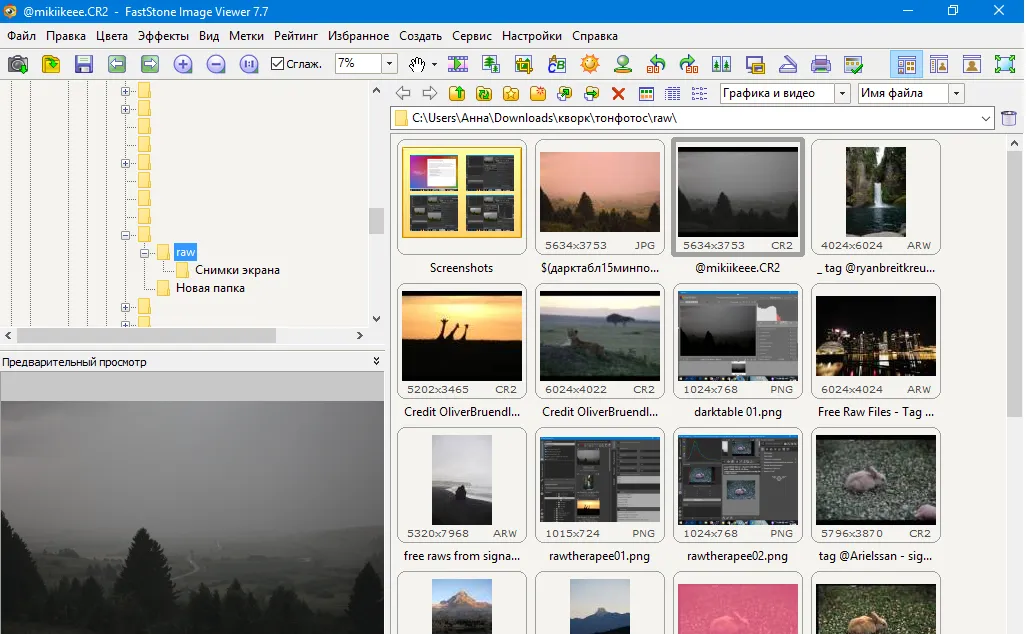Switch to windowed single image view
Screen dimensions: 1026x634
[972, 64]
